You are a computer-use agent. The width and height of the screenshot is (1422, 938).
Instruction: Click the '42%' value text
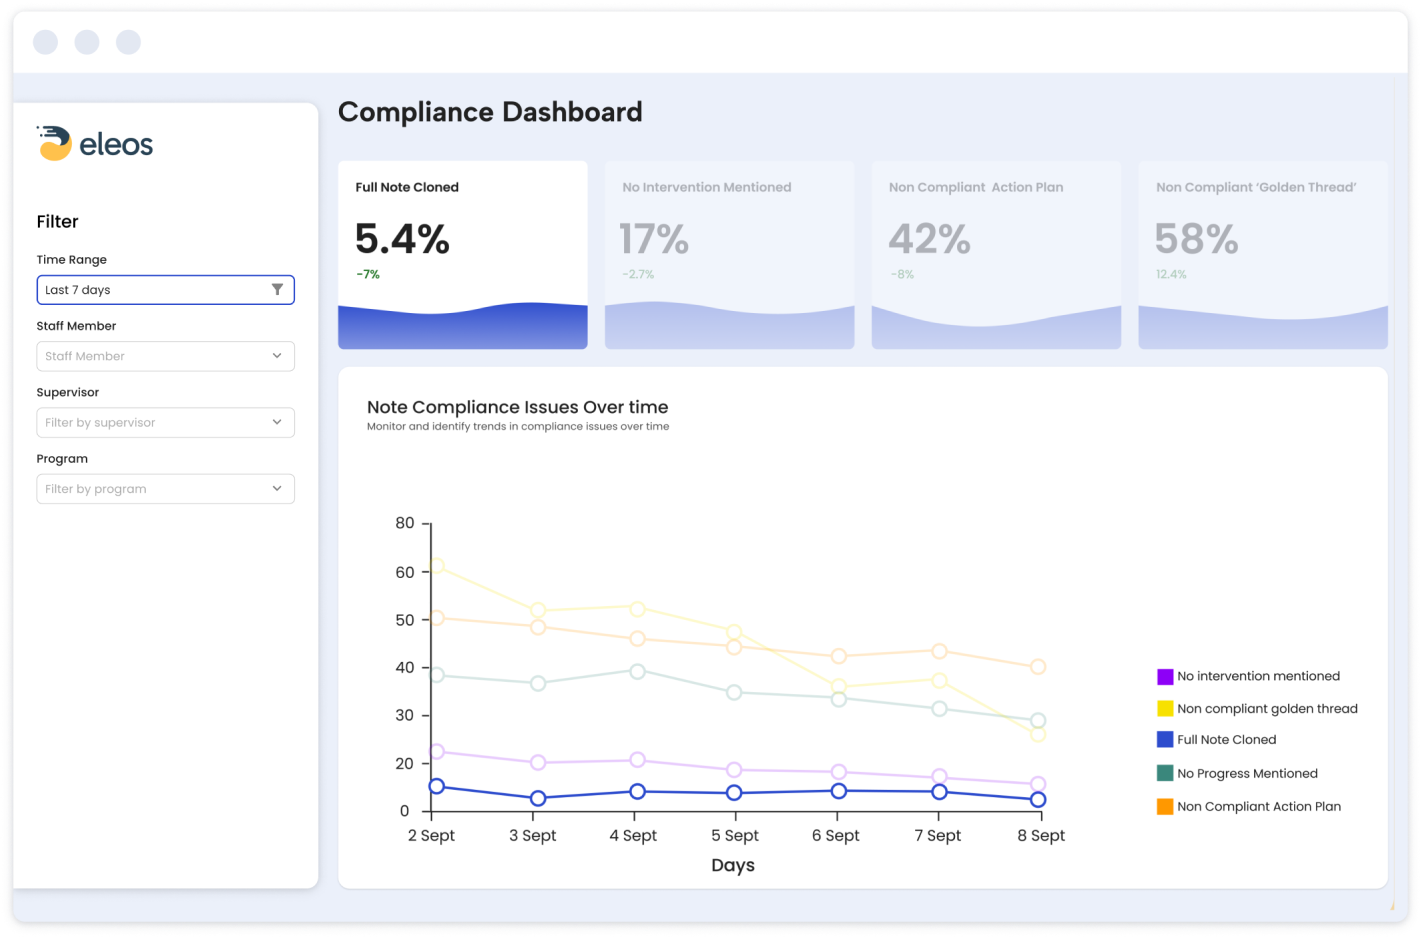930,239
